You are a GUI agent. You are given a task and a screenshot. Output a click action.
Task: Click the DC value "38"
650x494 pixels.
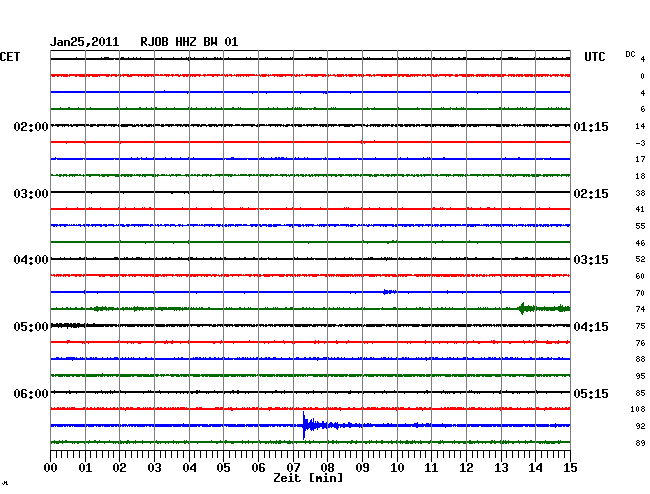click(640, 193)
